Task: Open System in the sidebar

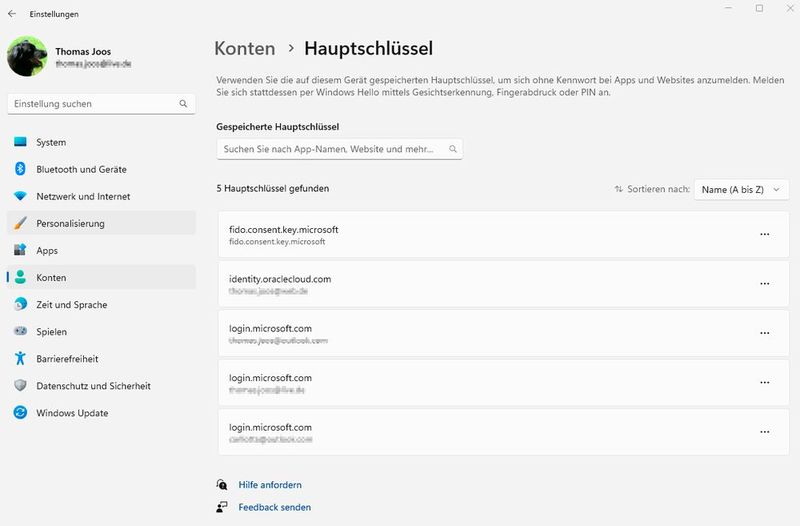Action: click(102, 142)
